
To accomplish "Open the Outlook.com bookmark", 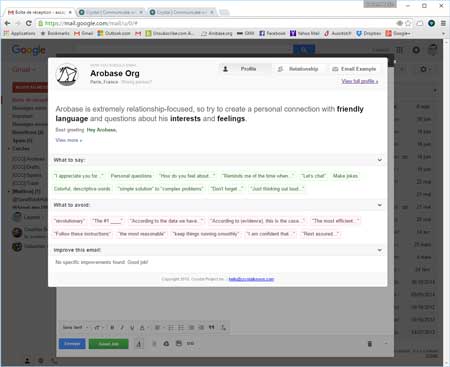I will point(114,33).
